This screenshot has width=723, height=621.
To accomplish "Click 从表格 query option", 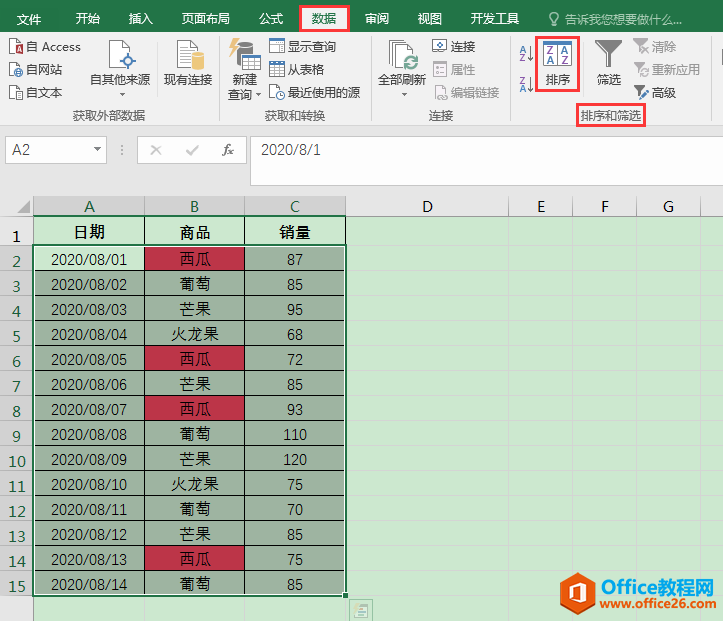I will tap(296, 70).
